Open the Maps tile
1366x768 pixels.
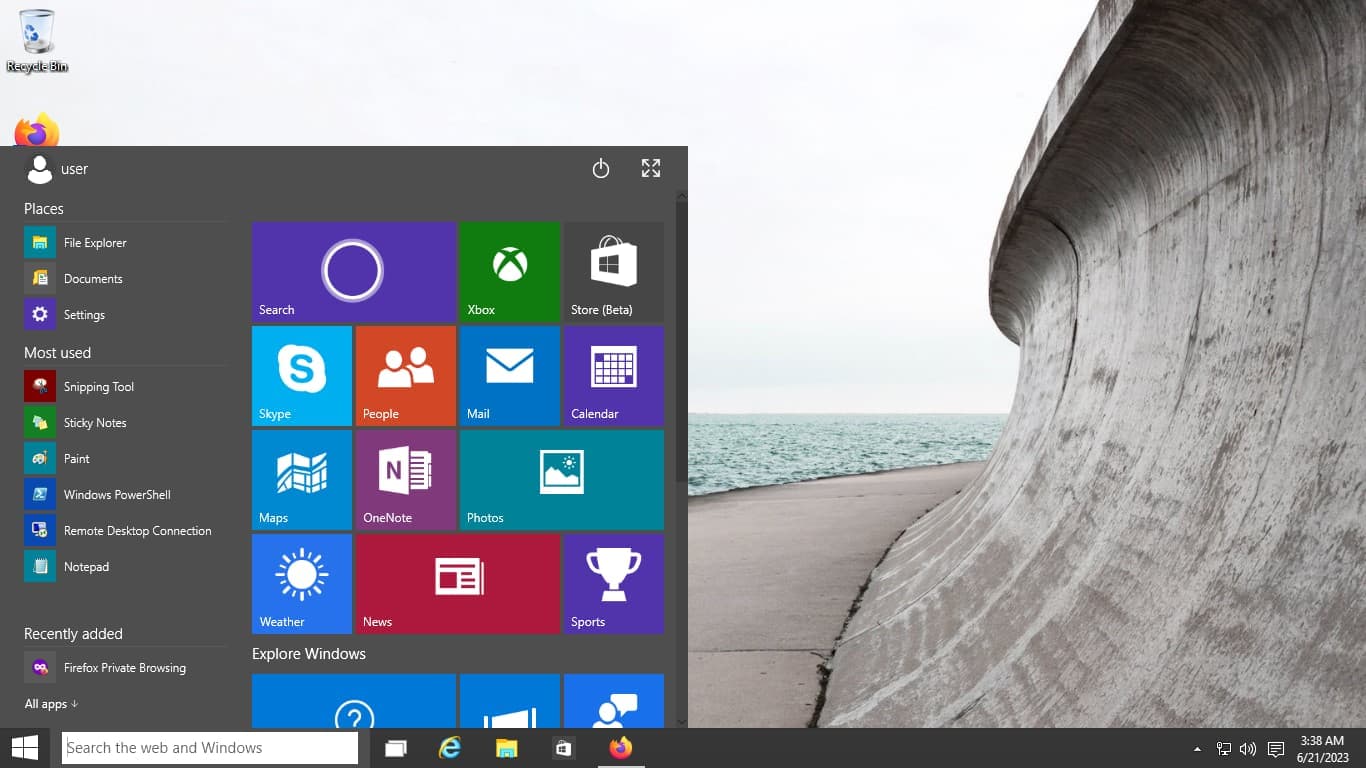point(302,480)
